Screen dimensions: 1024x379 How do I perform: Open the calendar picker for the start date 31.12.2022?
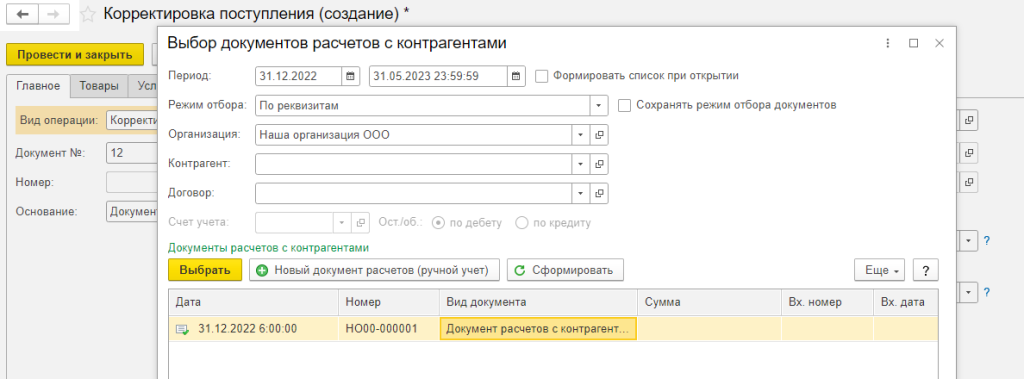pyautogui.click(x=350, y=76)
